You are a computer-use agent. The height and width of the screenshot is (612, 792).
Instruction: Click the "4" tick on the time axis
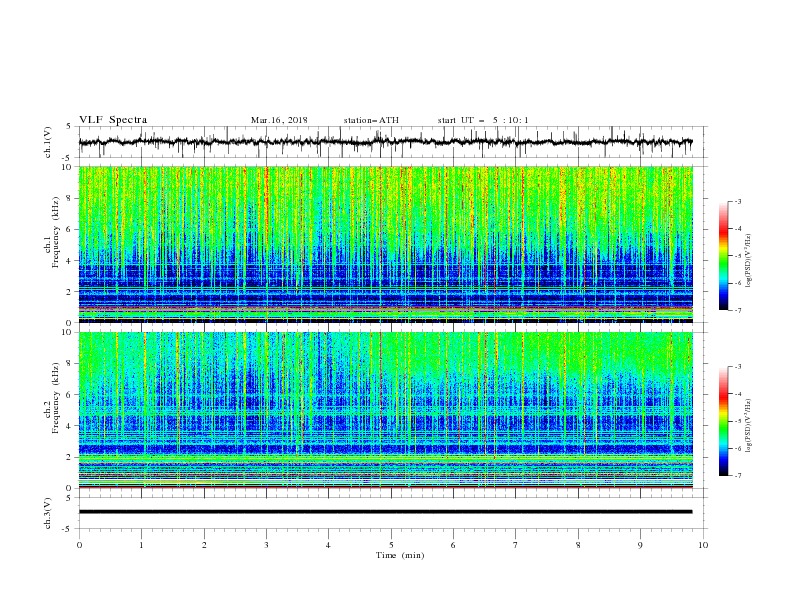[x=328, y=545]
